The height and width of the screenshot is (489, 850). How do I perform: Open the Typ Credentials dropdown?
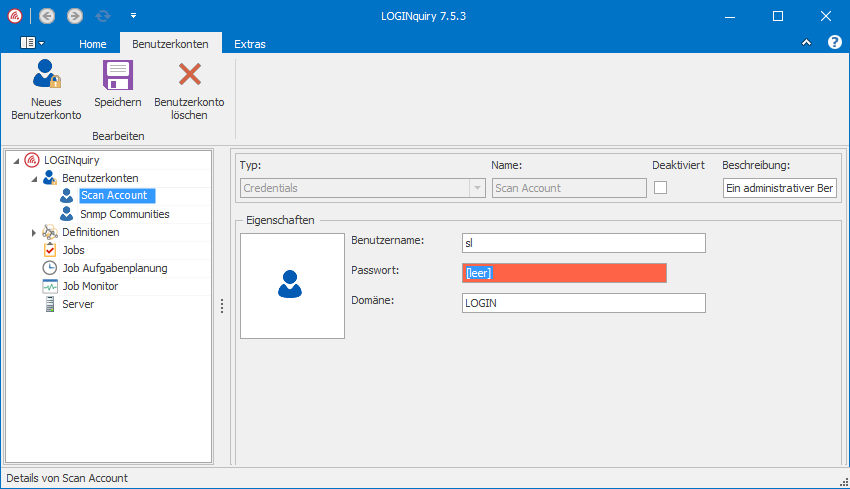(477, 188)
